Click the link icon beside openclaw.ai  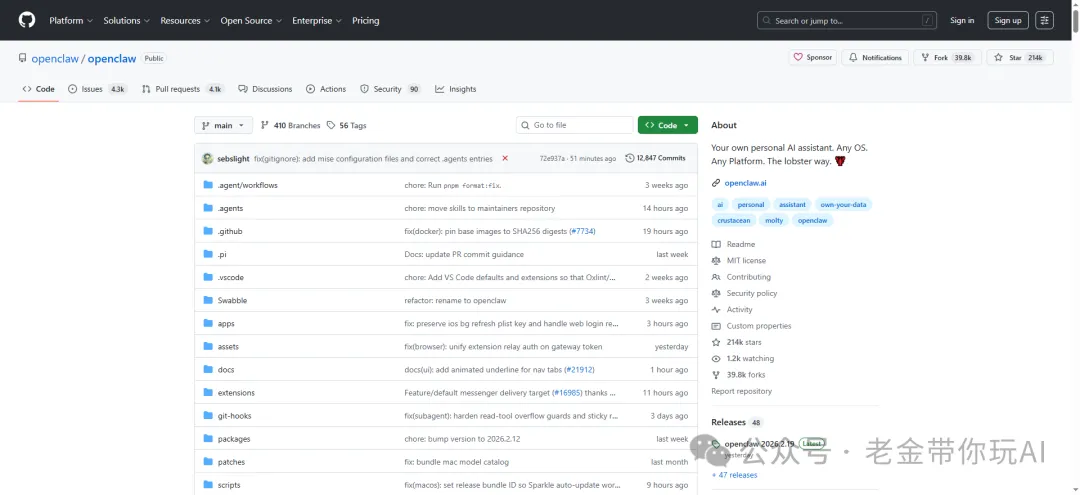coord(716,183)
